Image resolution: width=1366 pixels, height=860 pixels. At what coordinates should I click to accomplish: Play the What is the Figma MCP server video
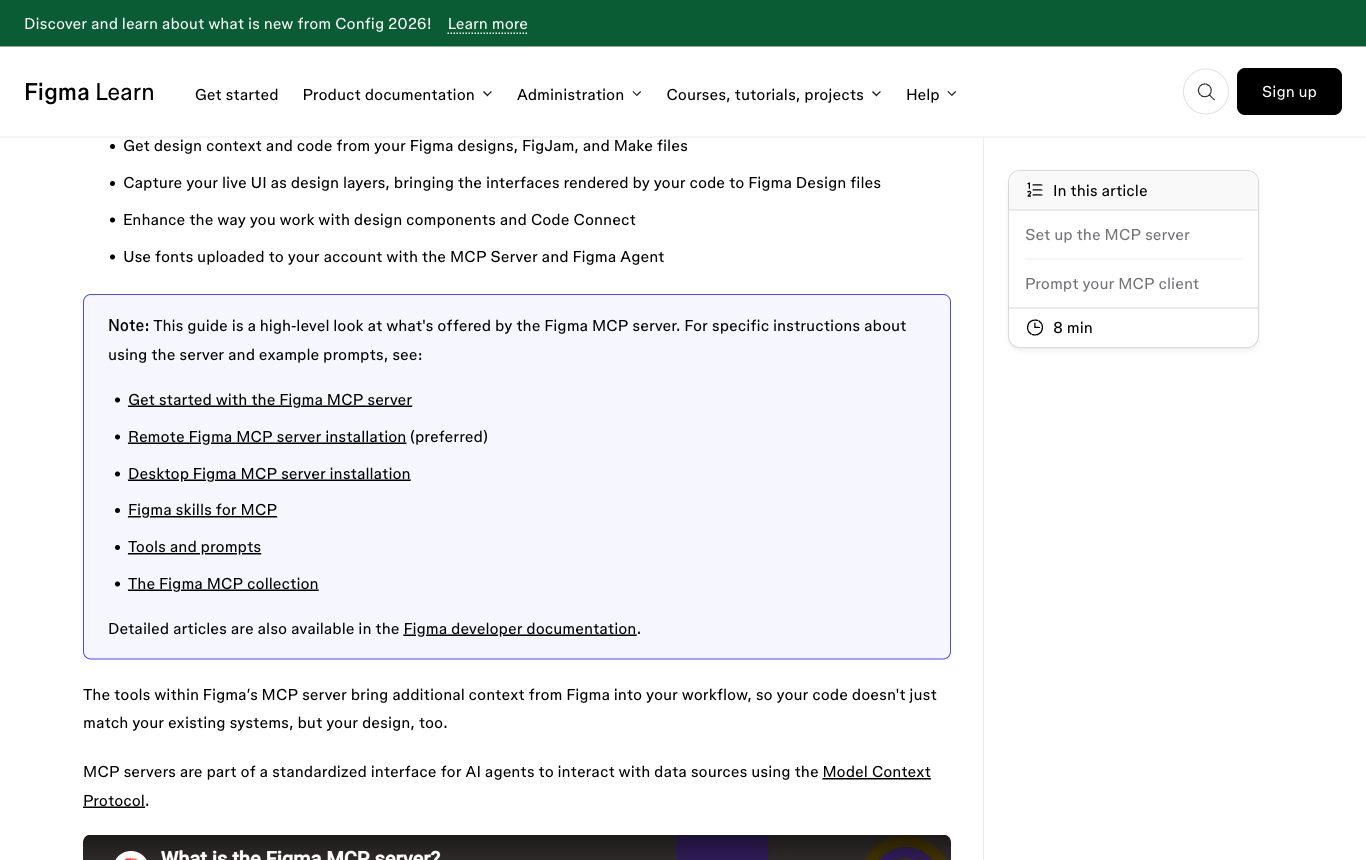tap(517, 848)
